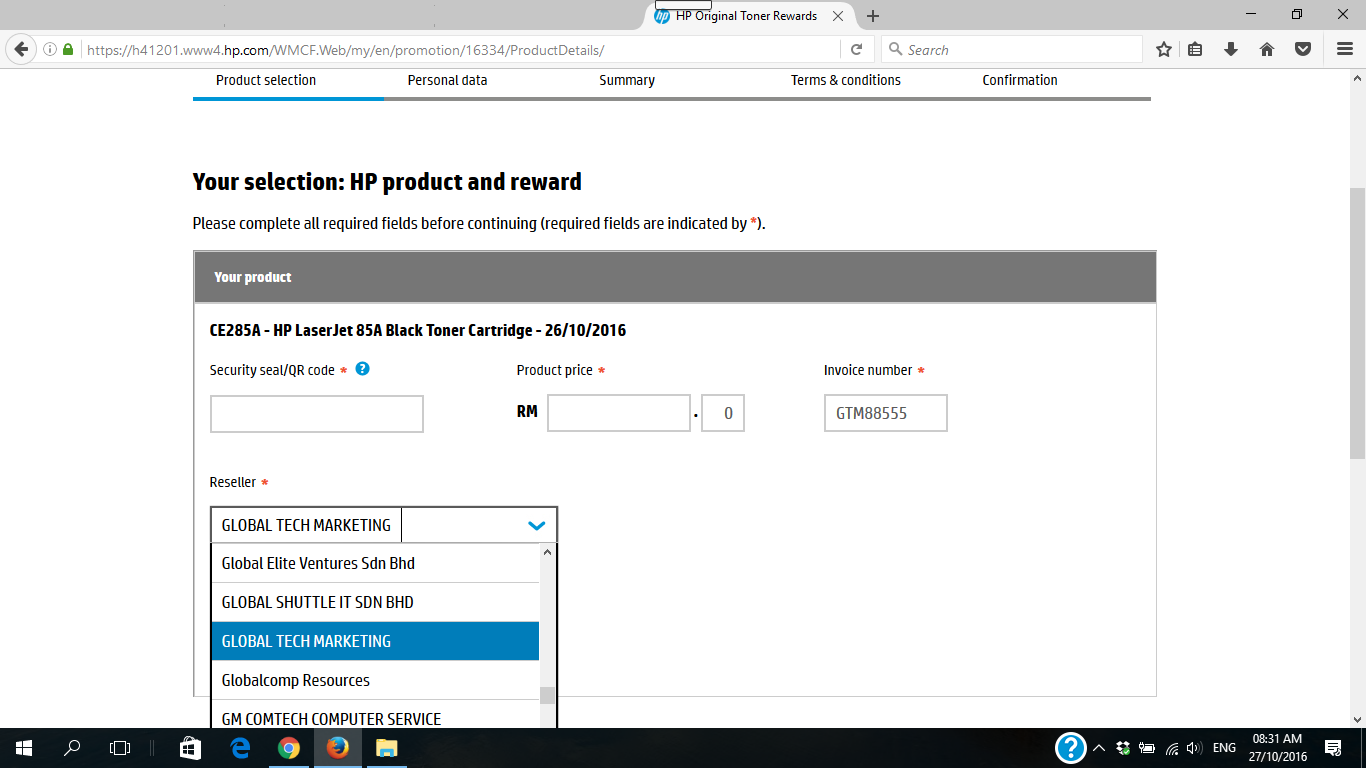Open File Explorer from the taskbar
The height and width of the screenshot is (768, 1366).
386,747
